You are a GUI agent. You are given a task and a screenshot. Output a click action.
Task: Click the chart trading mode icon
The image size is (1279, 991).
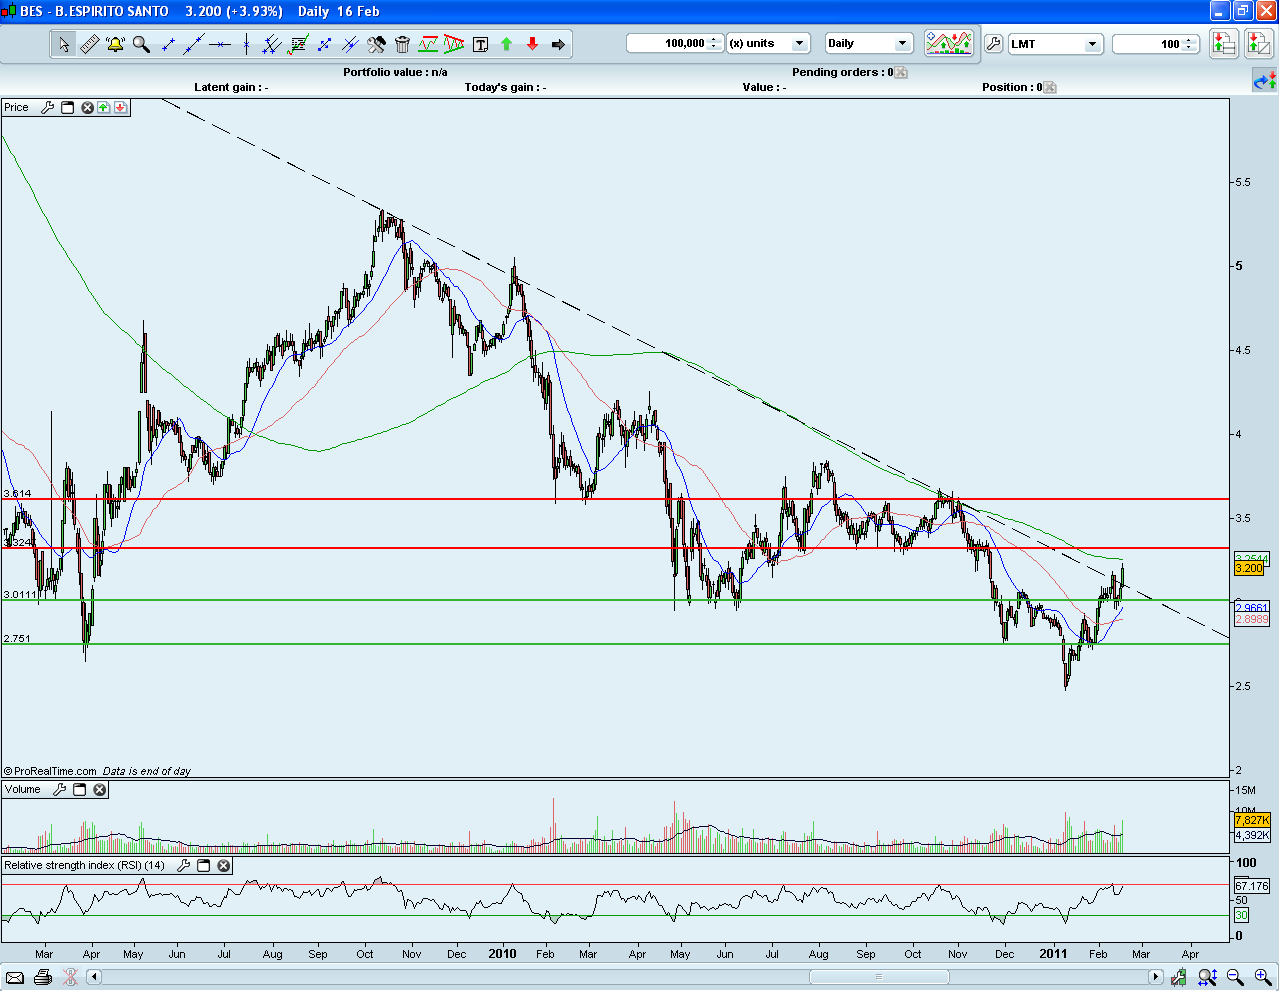click(1258, 43)
